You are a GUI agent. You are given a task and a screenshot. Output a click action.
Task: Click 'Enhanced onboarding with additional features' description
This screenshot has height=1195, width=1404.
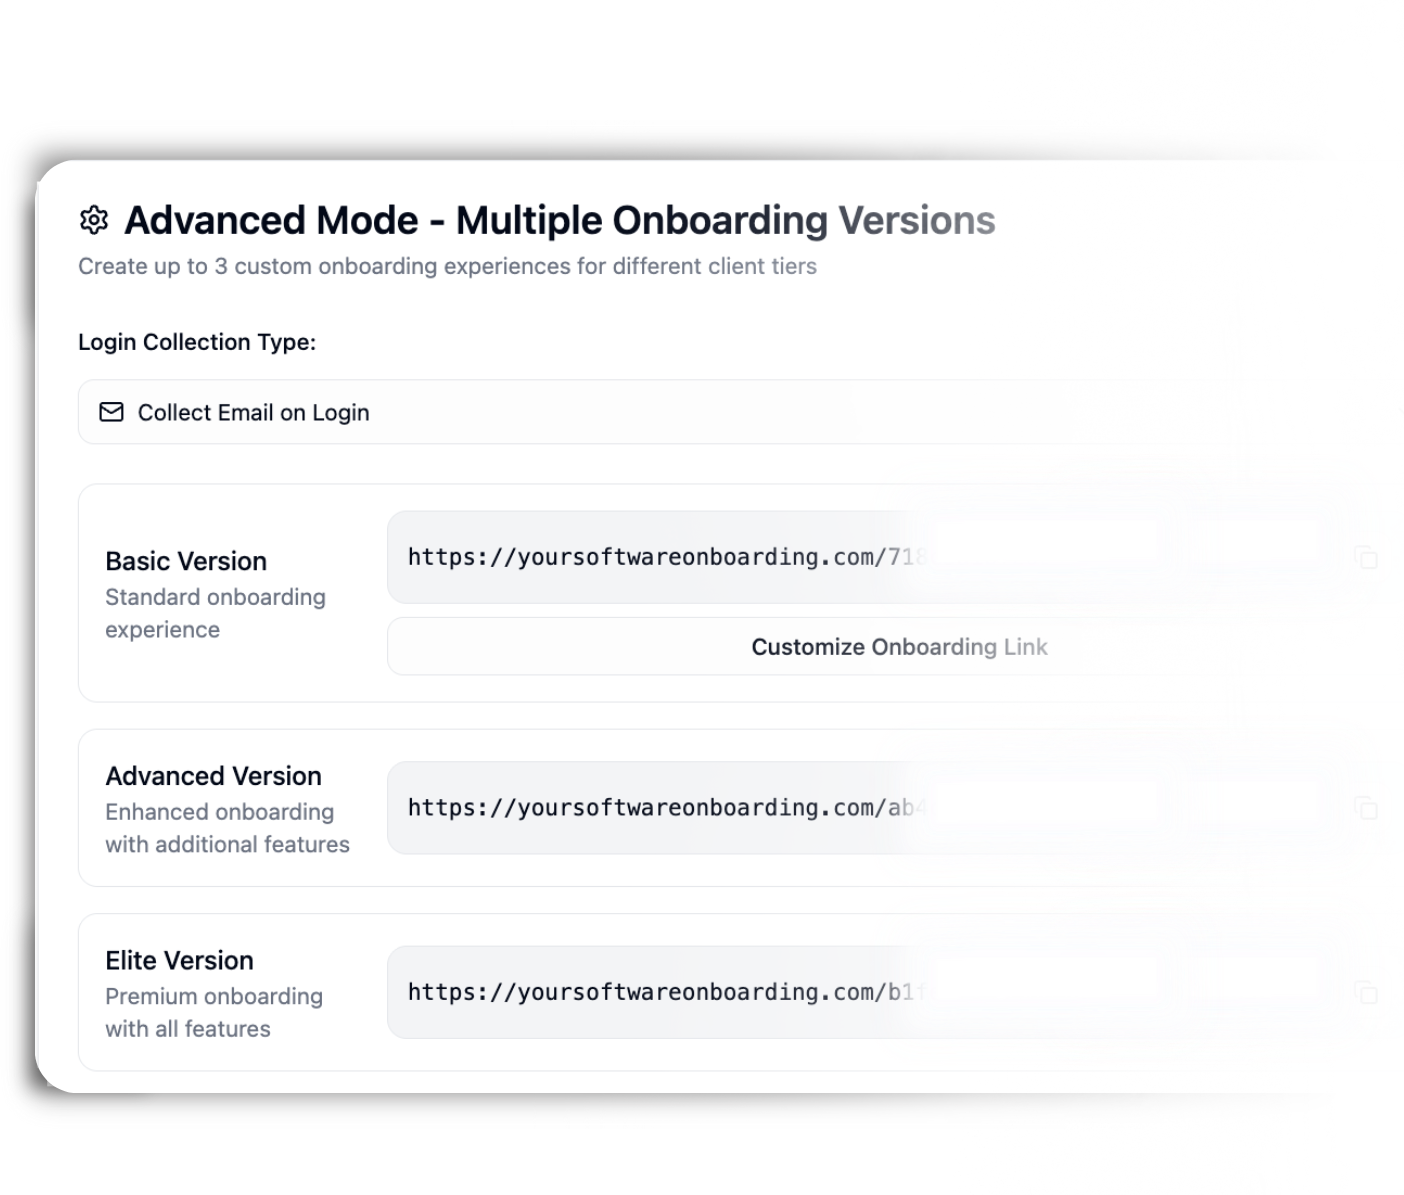pos(227,828)
